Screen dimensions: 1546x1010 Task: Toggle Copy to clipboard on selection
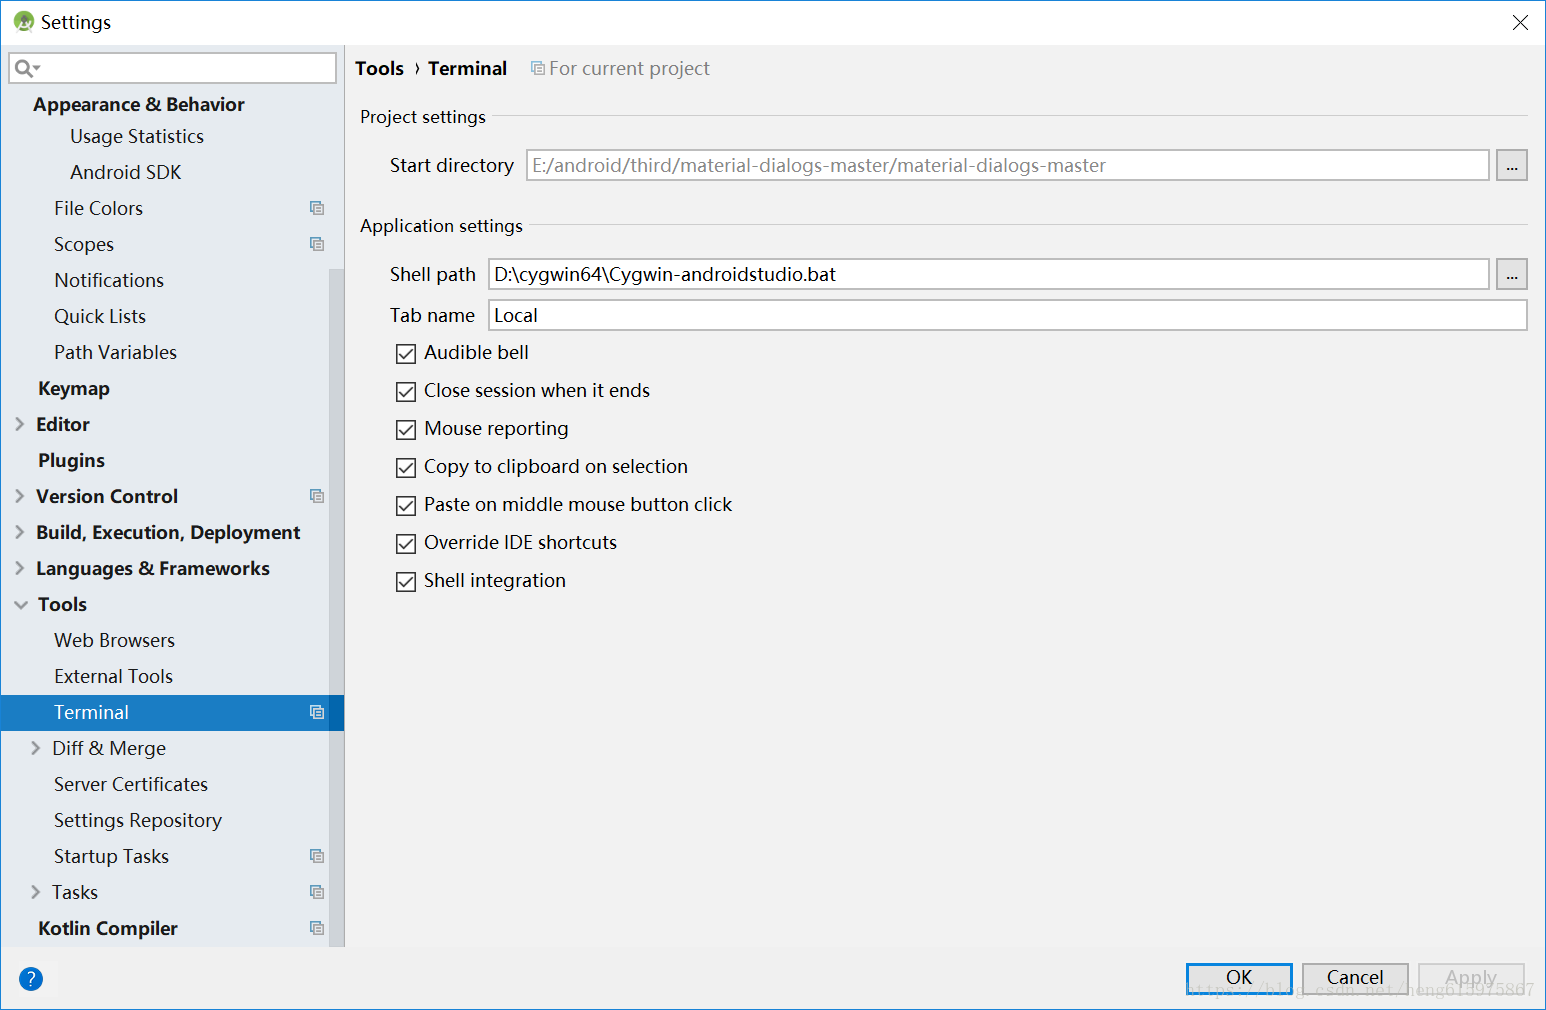(x=406, y=468)
